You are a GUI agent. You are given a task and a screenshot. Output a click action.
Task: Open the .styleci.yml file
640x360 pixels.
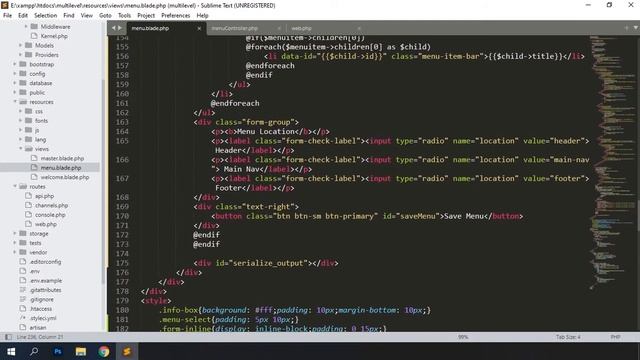point(43,318)
